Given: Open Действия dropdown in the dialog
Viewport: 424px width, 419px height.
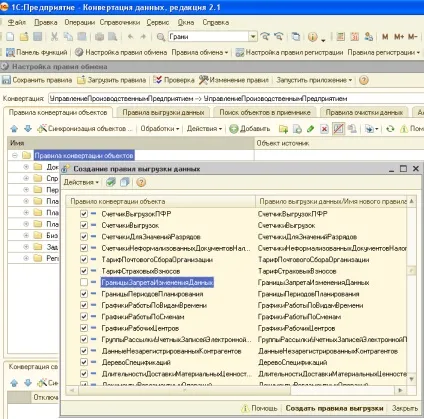Looking at the screenshot, I should 81,182.
